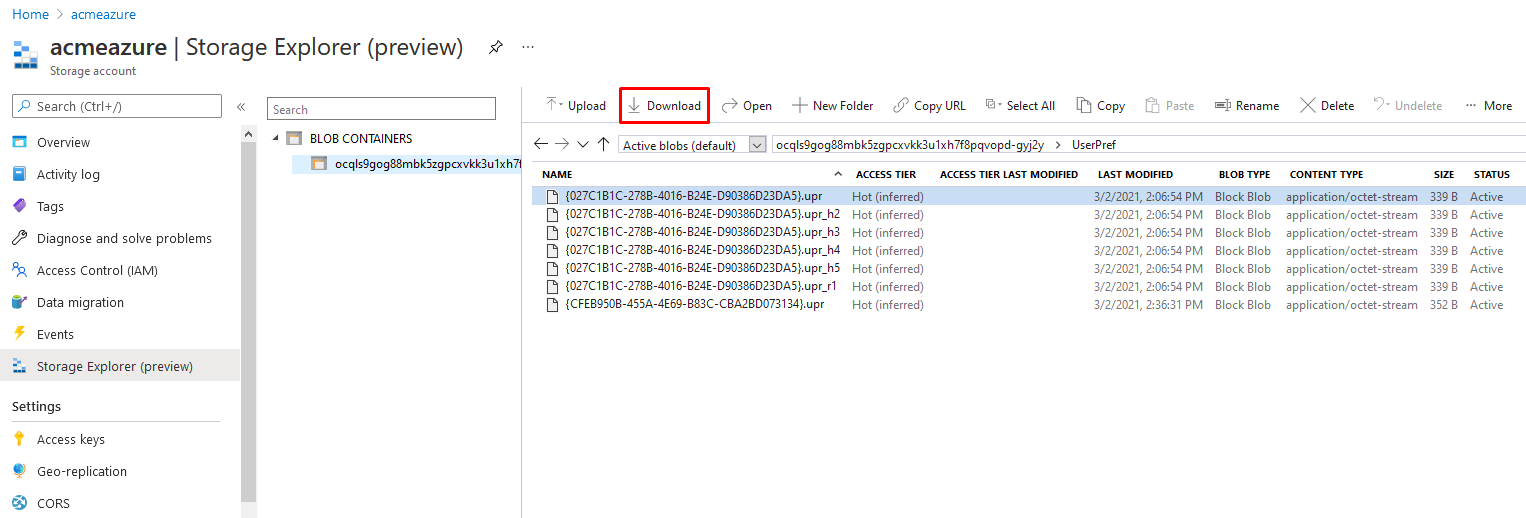Sort by SIZE column header
1526x518 pixels.
point(1444,174)
